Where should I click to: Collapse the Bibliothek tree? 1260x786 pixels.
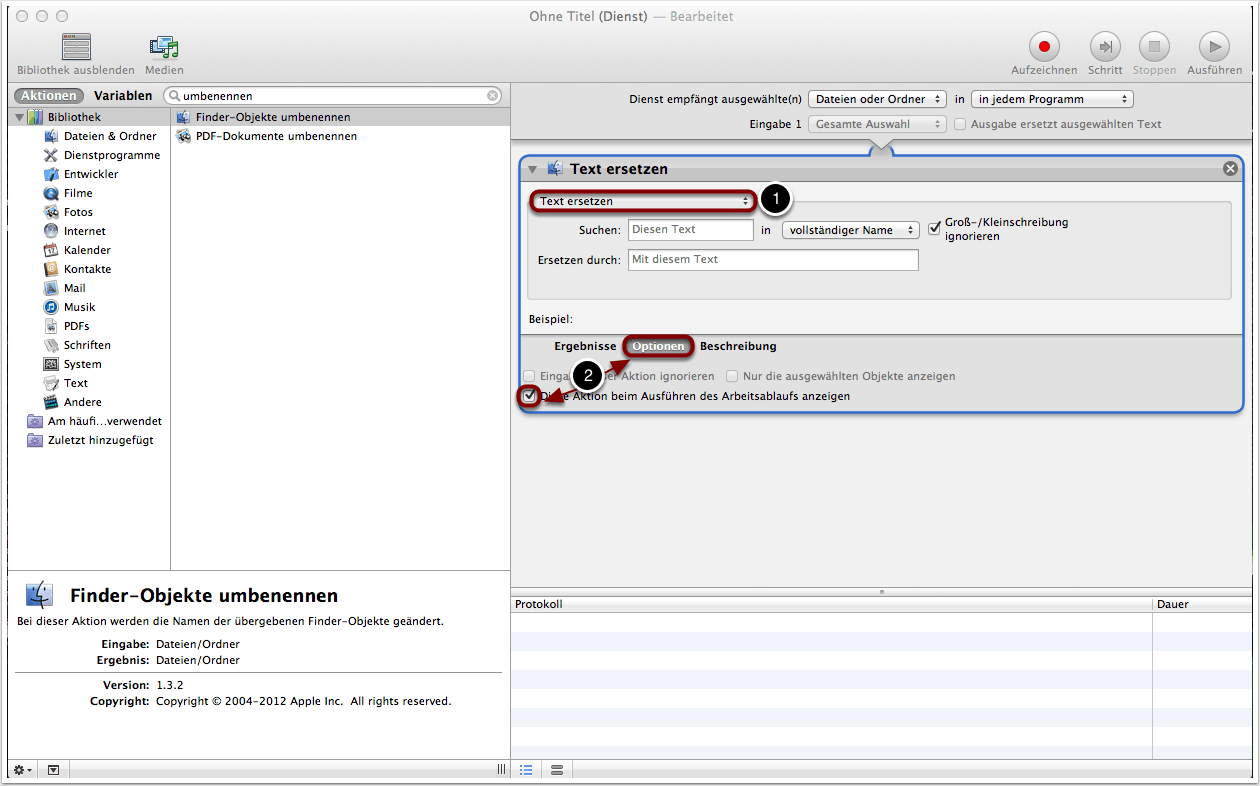[x=19, y=118]
